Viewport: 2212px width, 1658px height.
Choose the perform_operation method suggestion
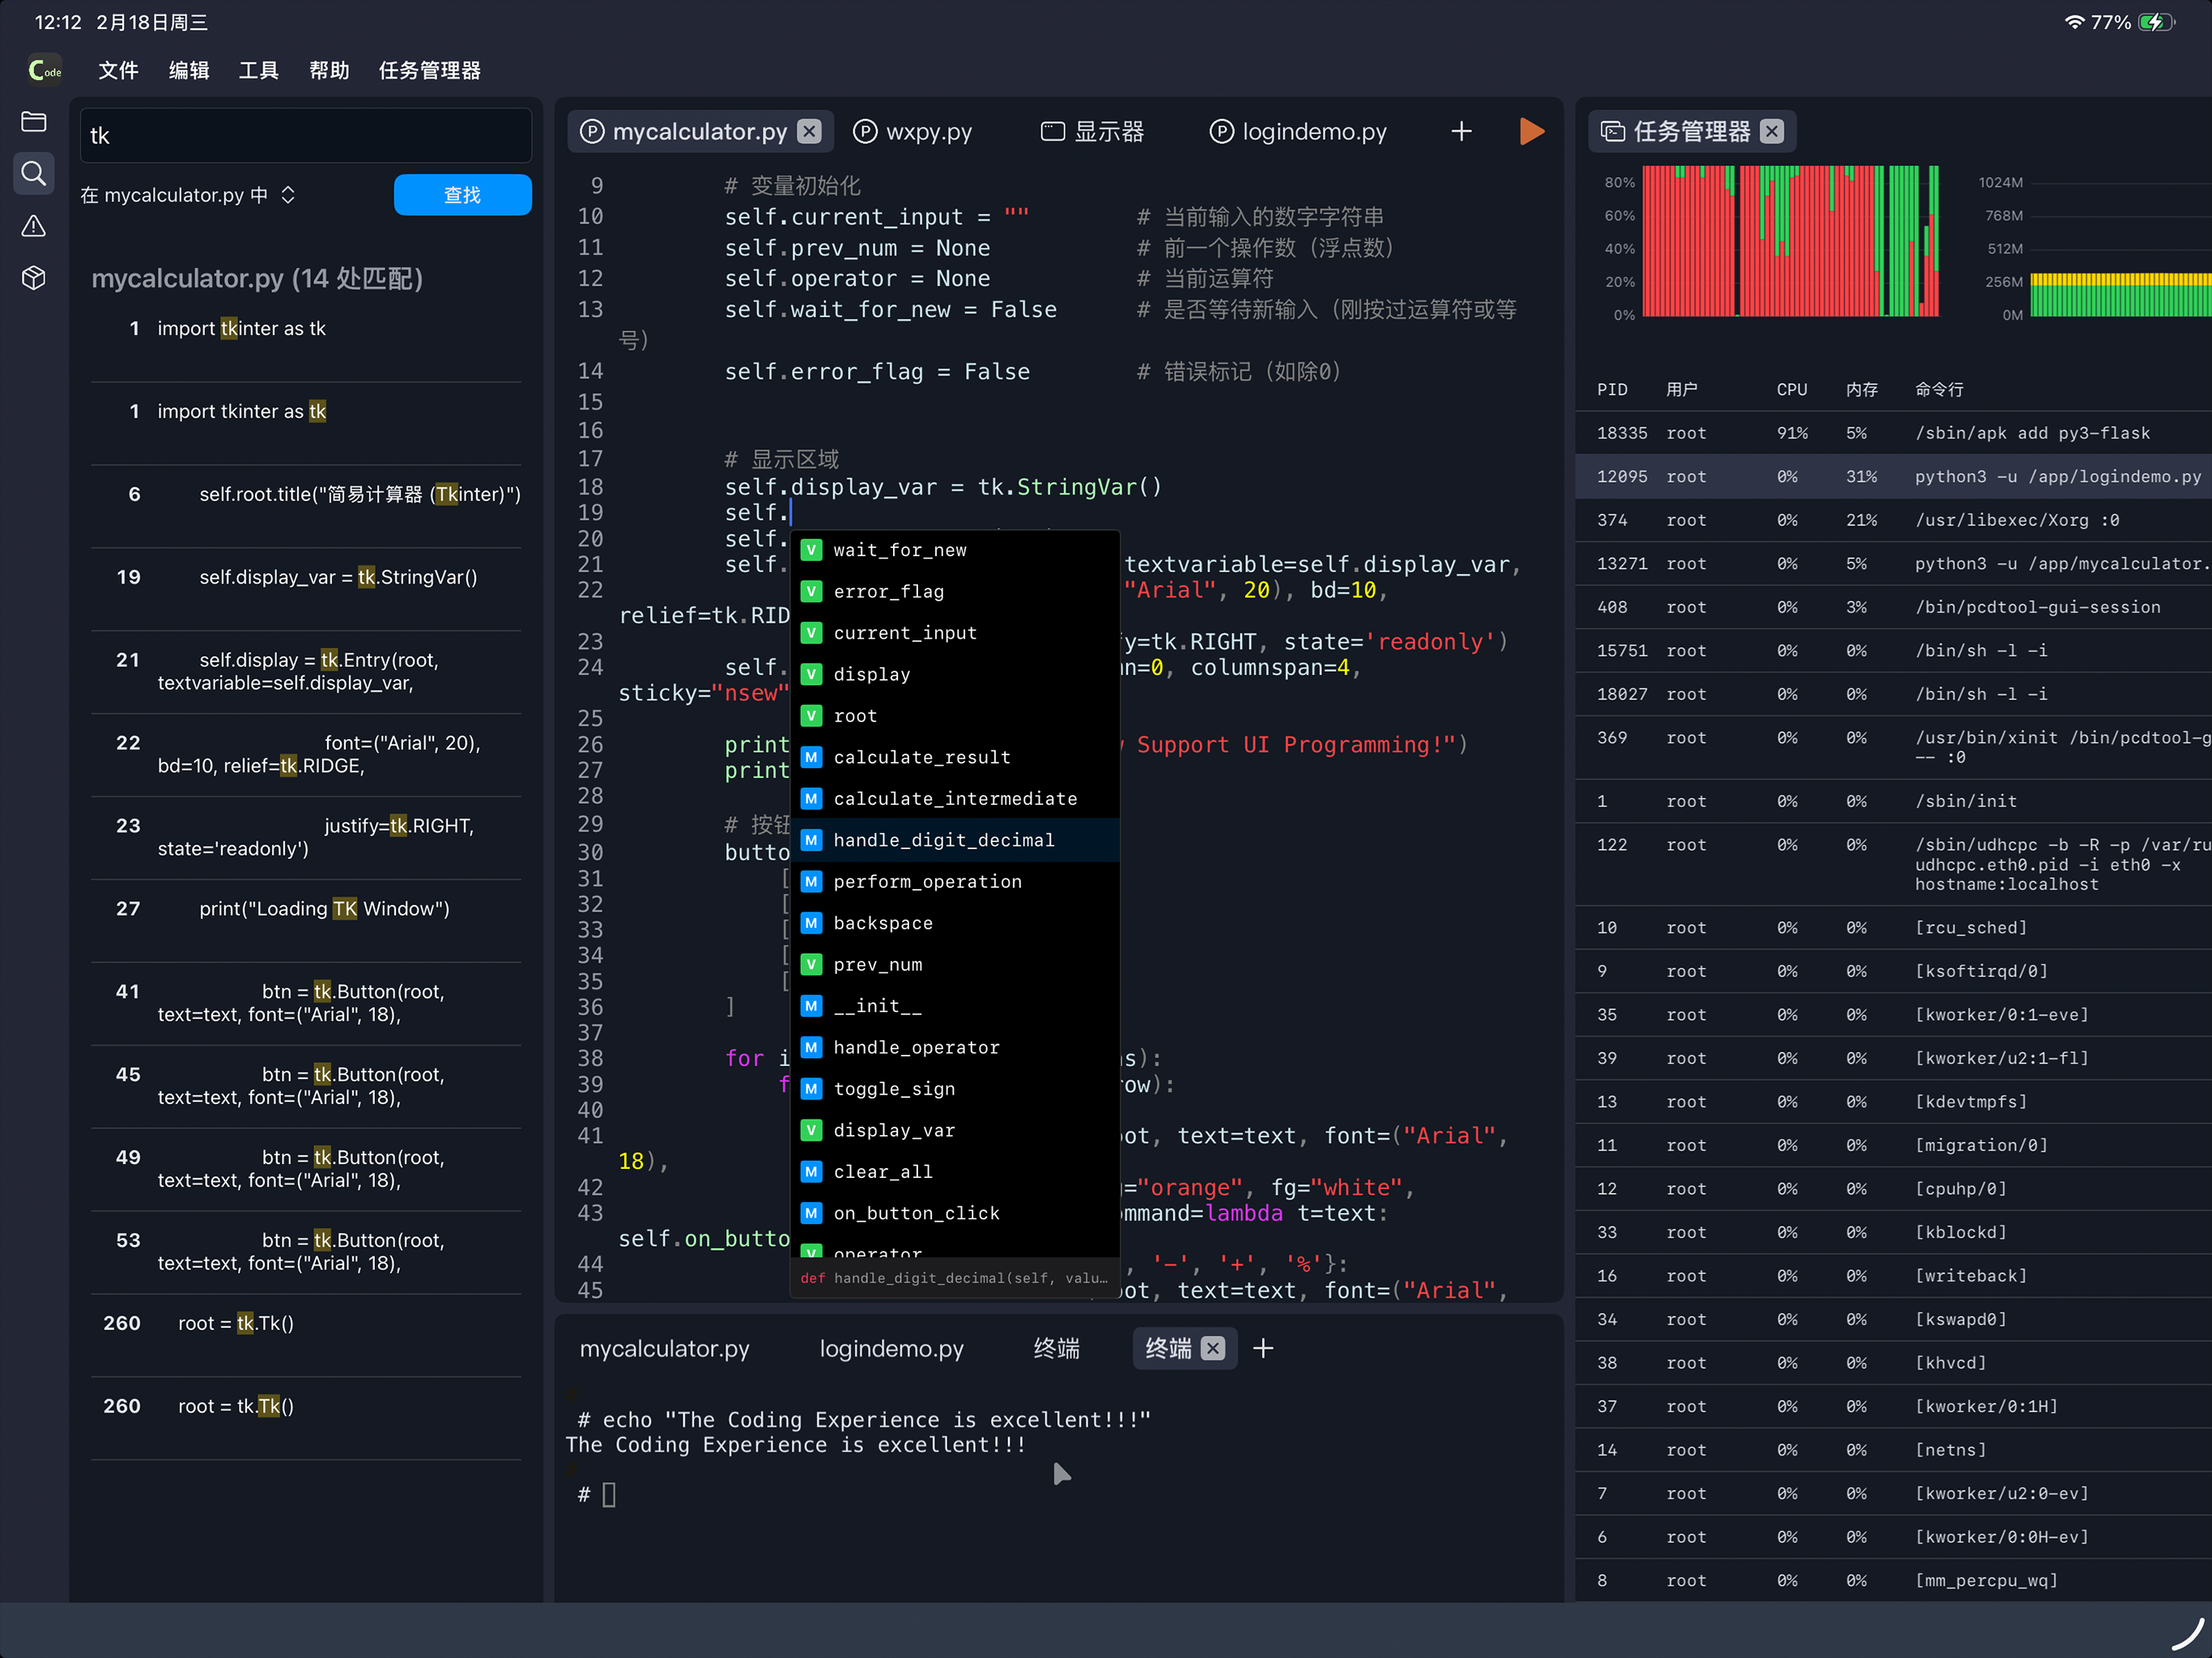click(955, 881)
